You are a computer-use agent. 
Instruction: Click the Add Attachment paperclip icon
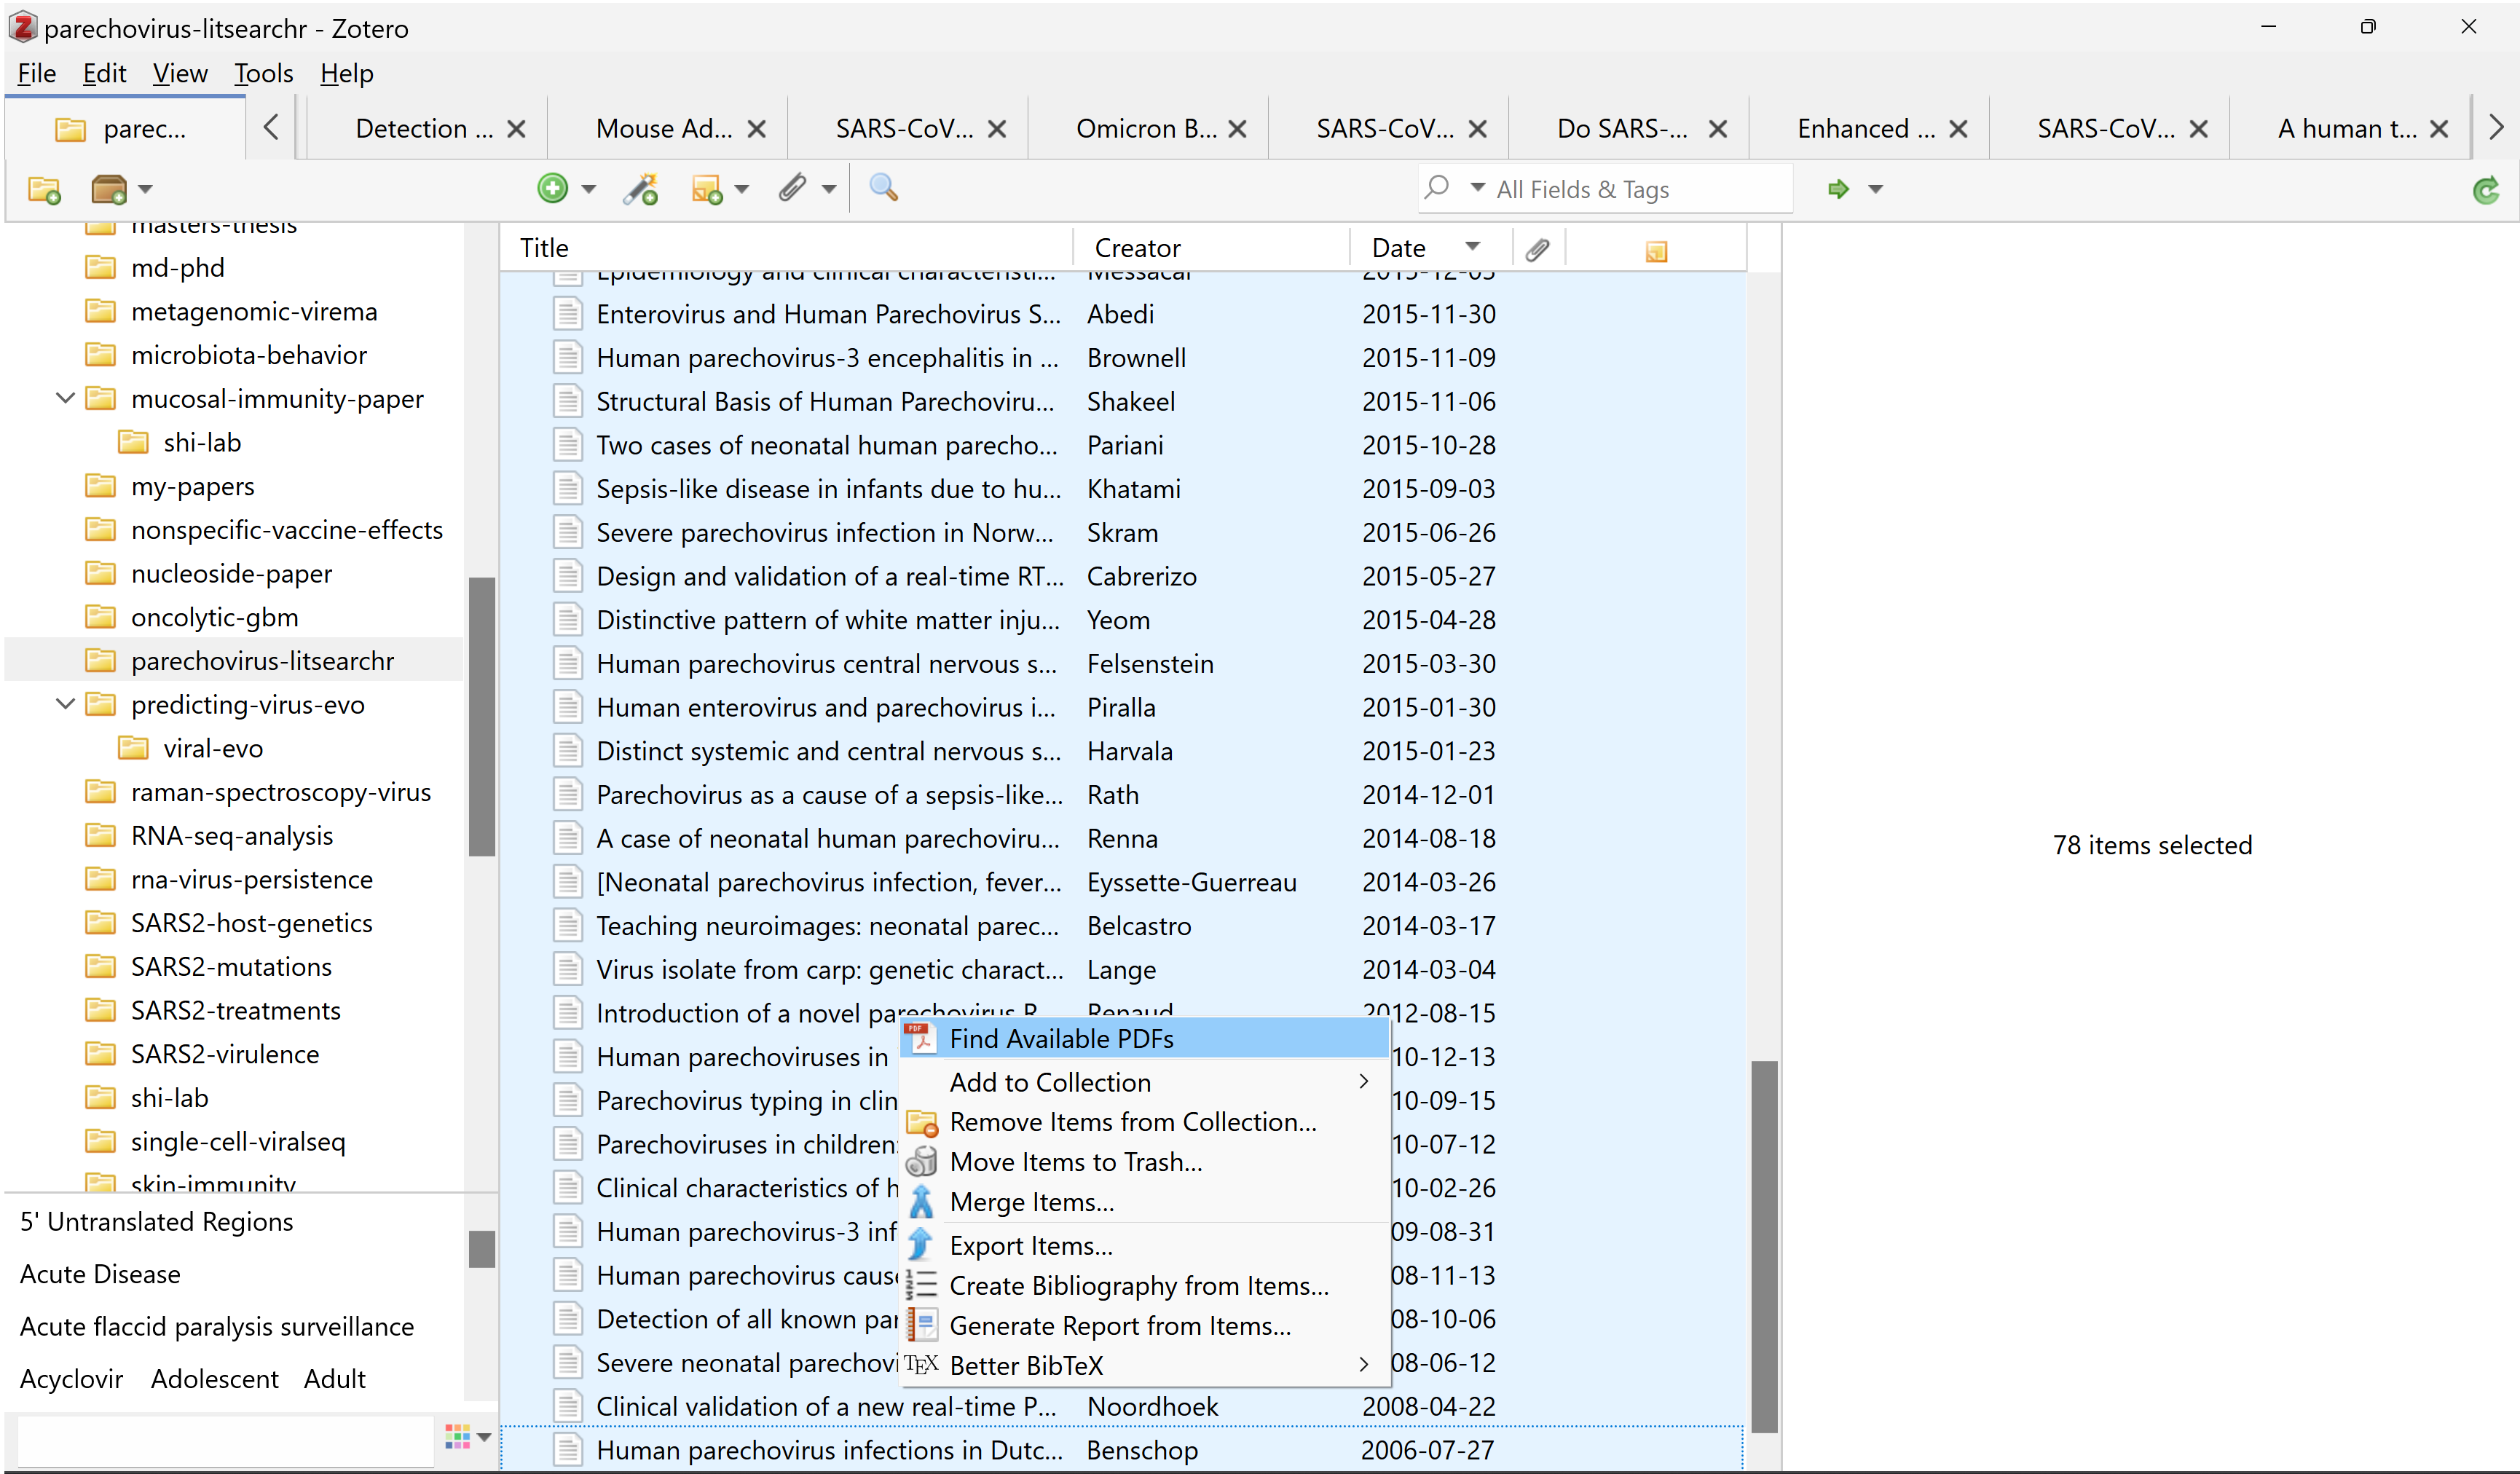click(x=793, y=188)
